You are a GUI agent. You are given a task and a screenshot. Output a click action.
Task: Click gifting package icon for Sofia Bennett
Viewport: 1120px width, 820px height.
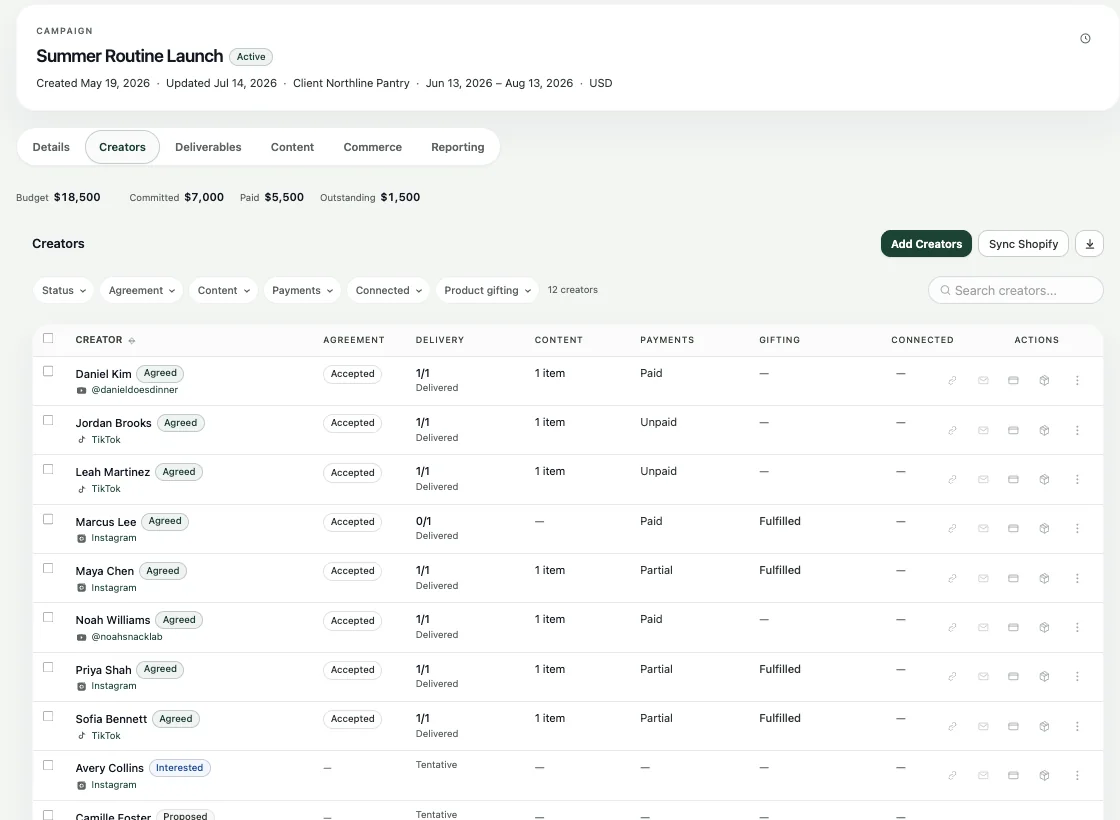point(1044,726)
